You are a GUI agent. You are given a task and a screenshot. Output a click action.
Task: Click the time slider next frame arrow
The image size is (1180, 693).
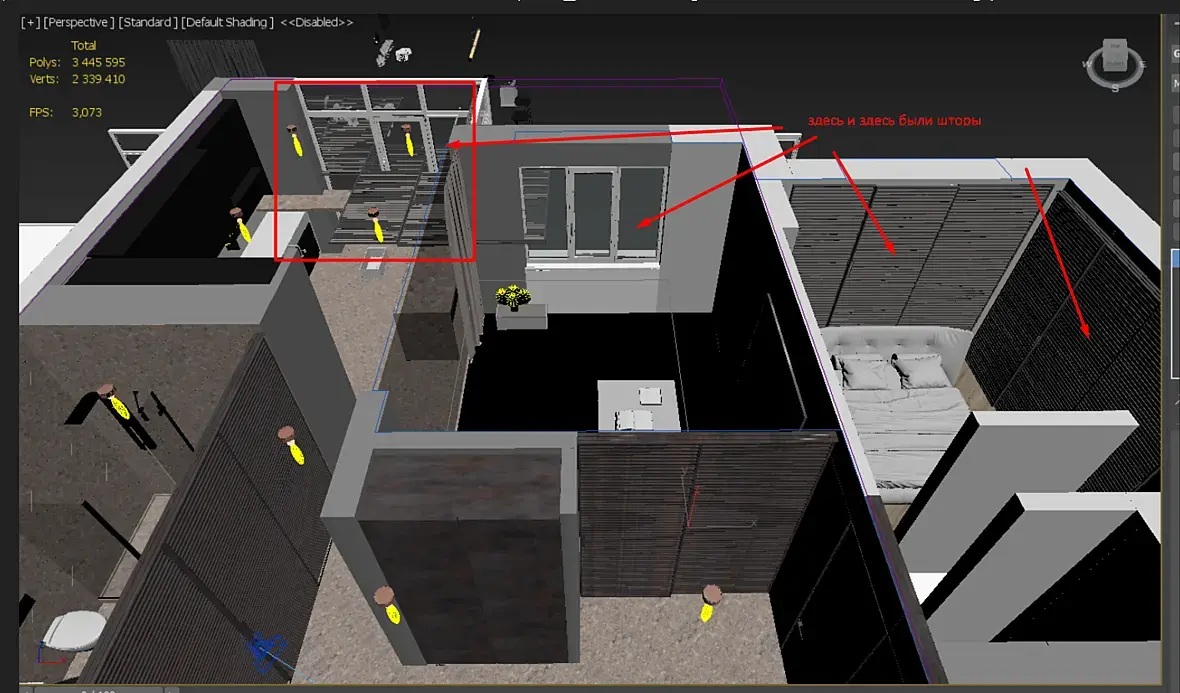pos(172,689)
